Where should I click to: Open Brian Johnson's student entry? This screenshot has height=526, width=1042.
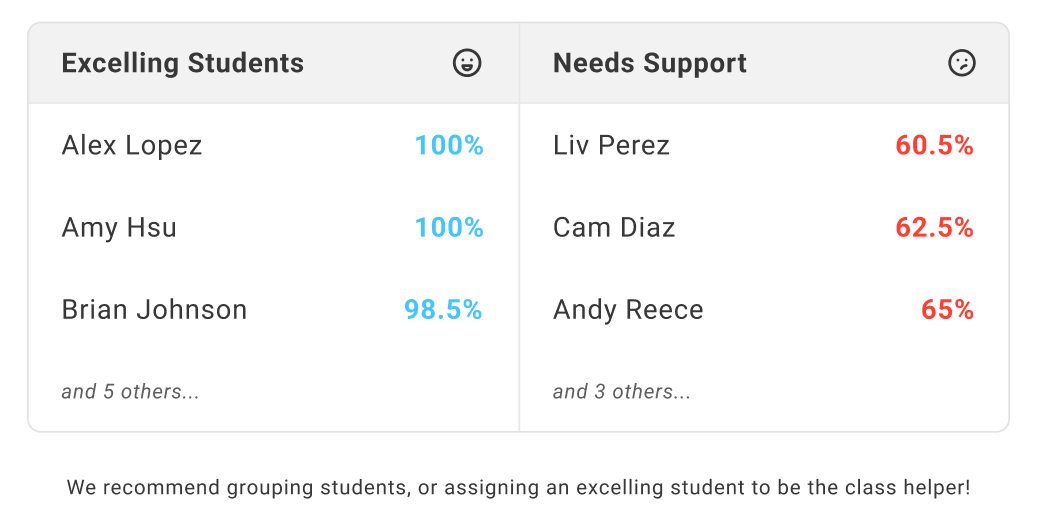[x=154, y=310]
